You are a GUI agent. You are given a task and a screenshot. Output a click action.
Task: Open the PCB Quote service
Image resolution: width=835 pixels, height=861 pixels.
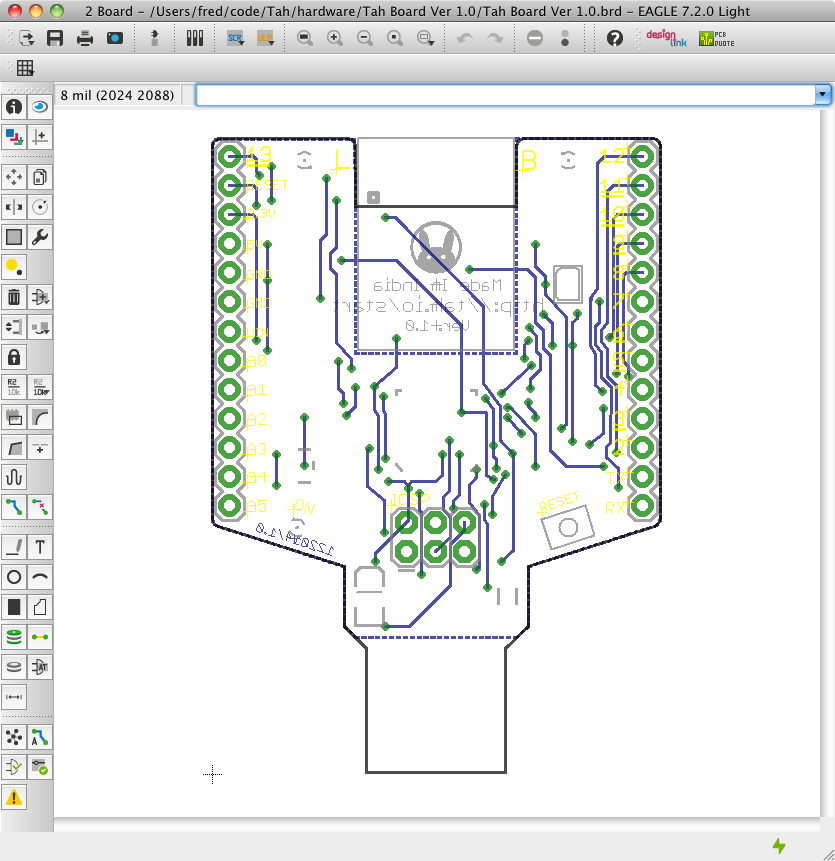coord(716,38)
